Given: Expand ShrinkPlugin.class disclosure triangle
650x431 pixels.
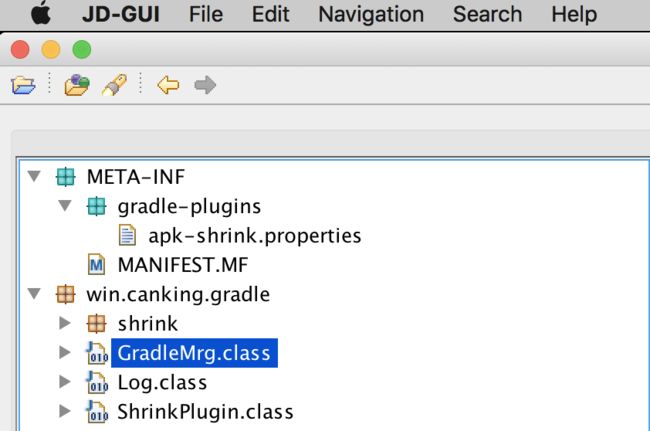Looking at the screenshot, I should (65, 412).
